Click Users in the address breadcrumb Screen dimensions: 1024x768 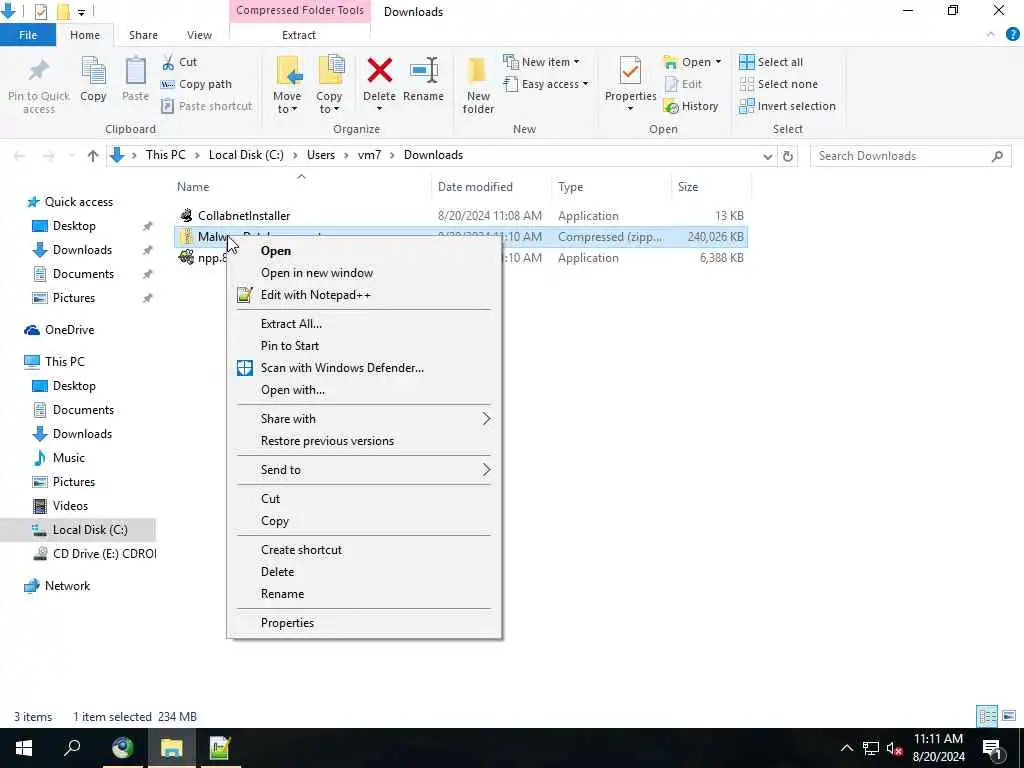coord(321,155)
